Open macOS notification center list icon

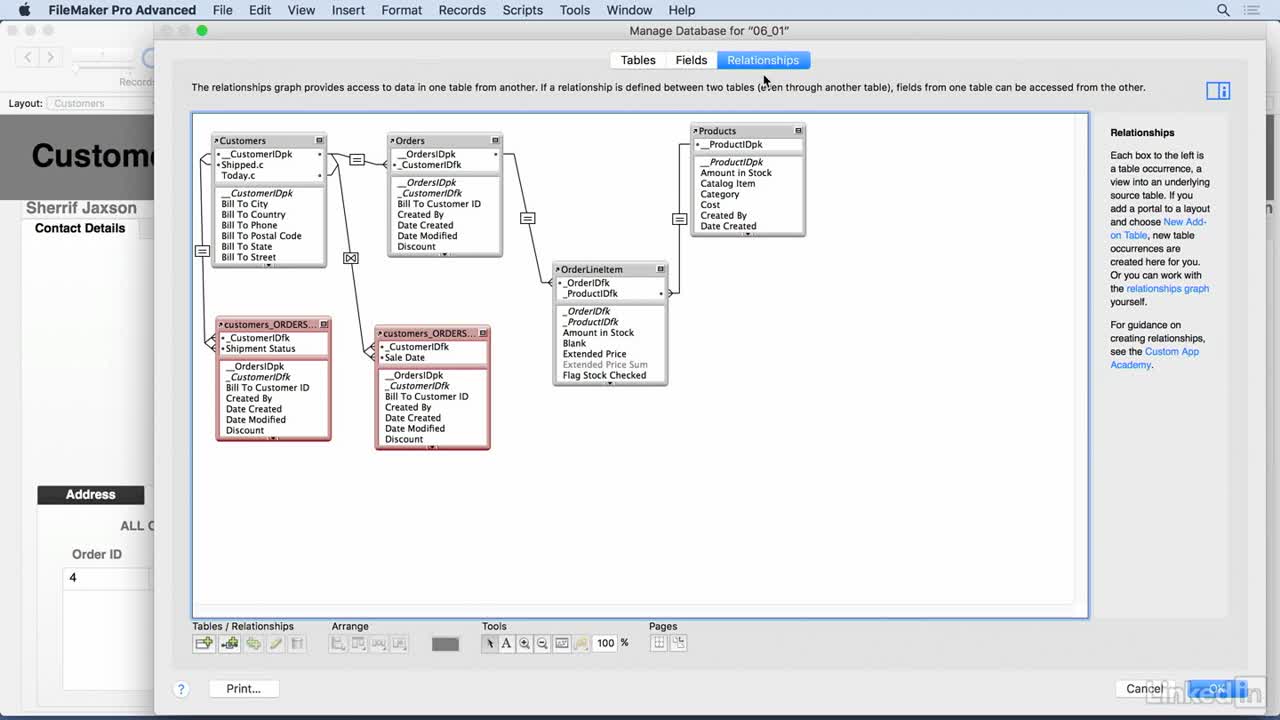1253,10
